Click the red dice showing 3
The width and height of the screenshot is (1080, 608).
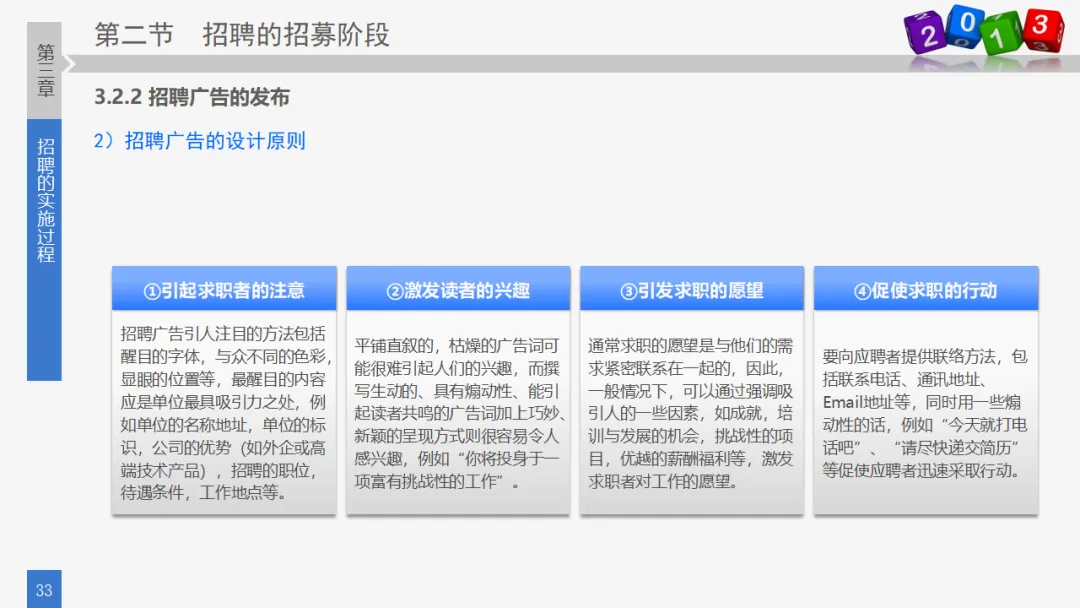[1043, 29]
